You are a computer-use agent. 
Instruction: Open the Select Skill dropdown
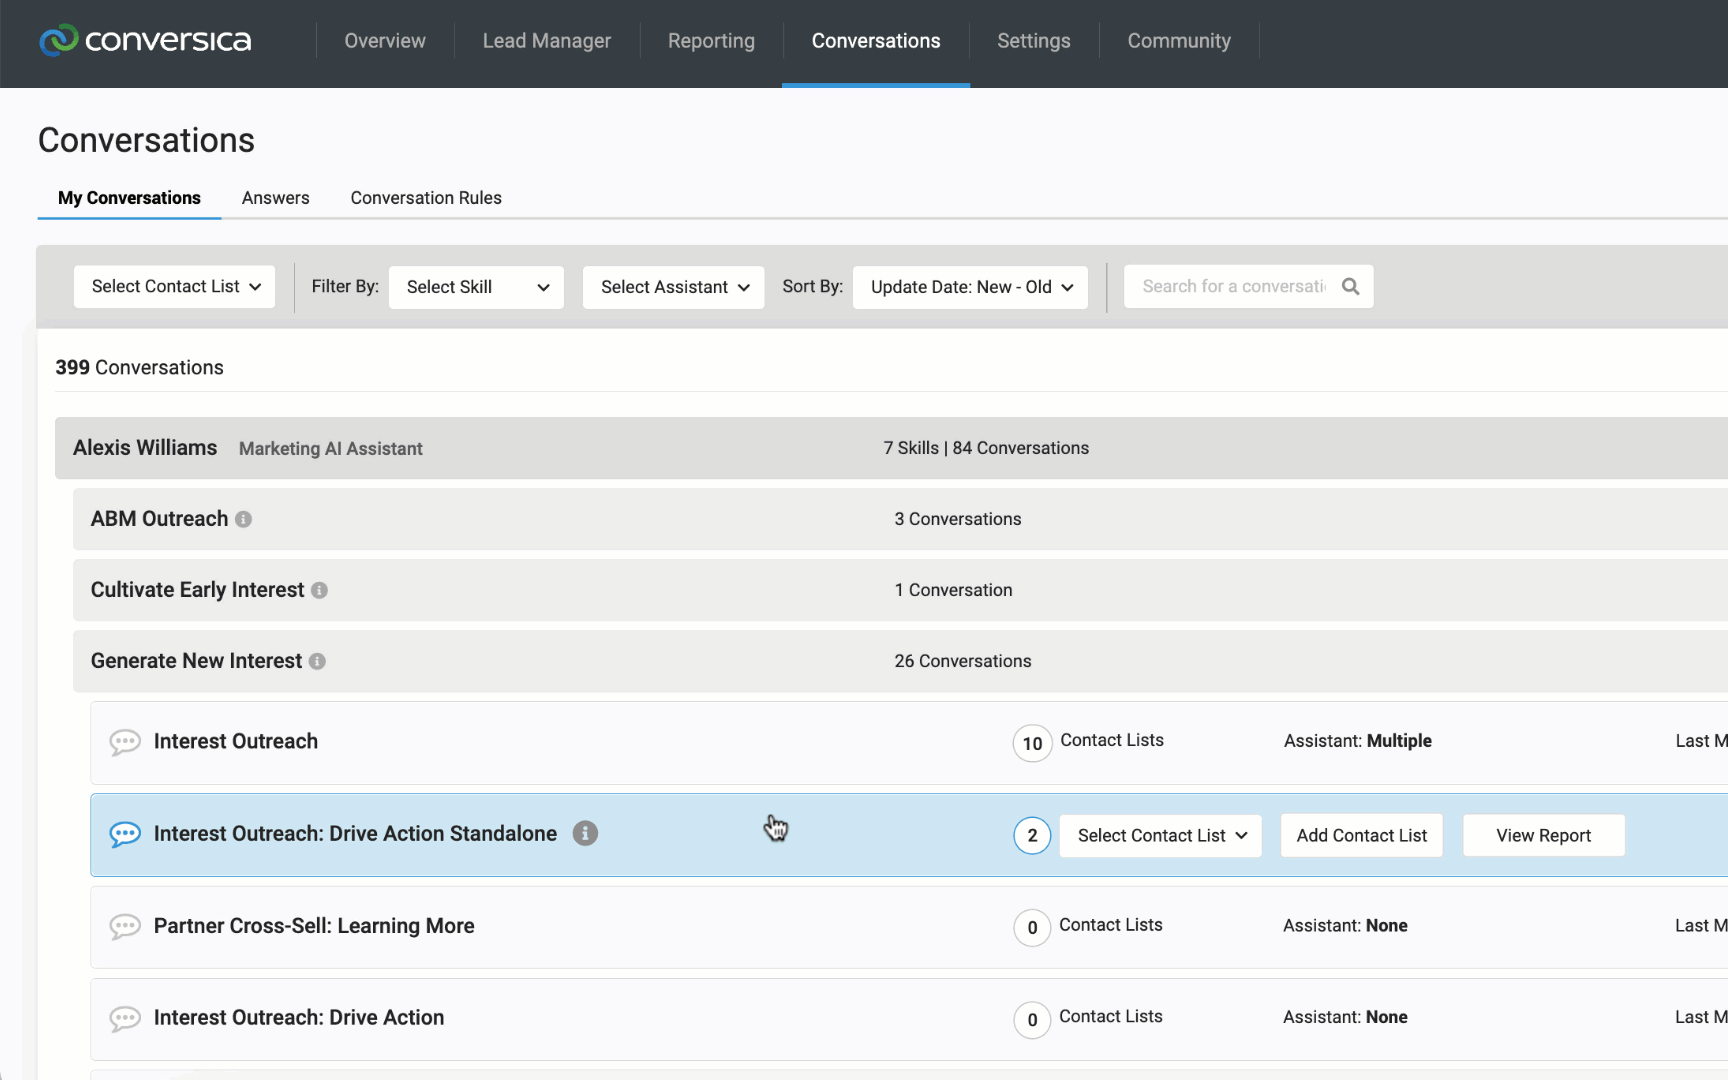point(476,287)
